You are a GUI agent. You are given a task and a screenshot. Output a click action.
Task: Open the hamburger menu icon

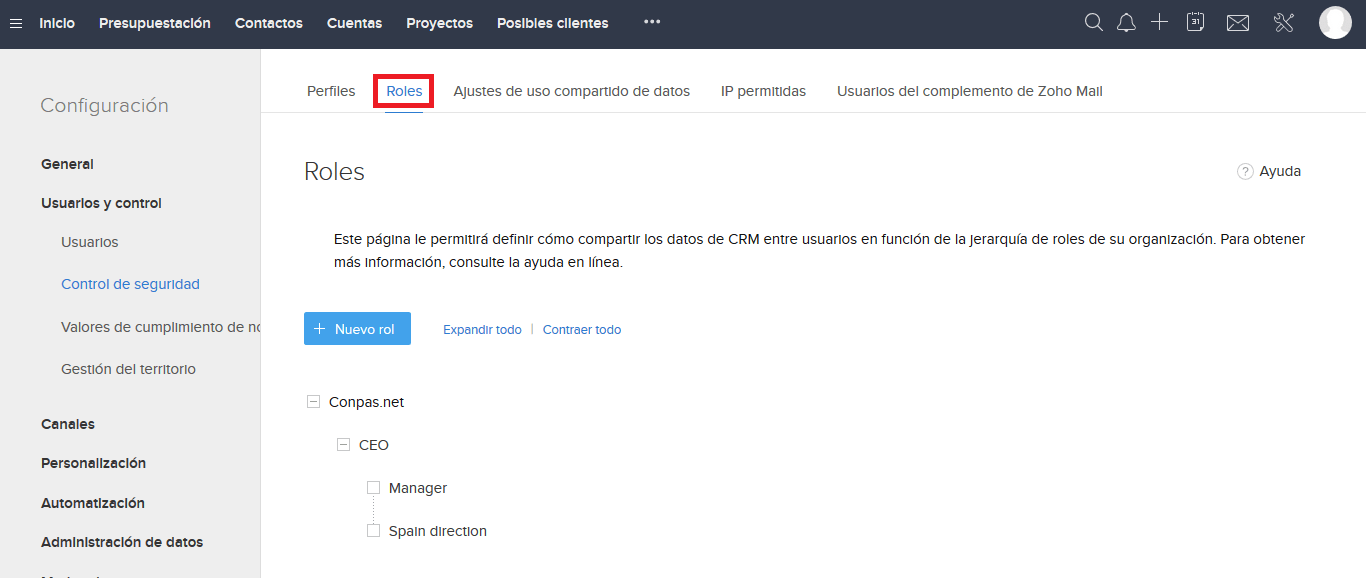pos(15,22)
